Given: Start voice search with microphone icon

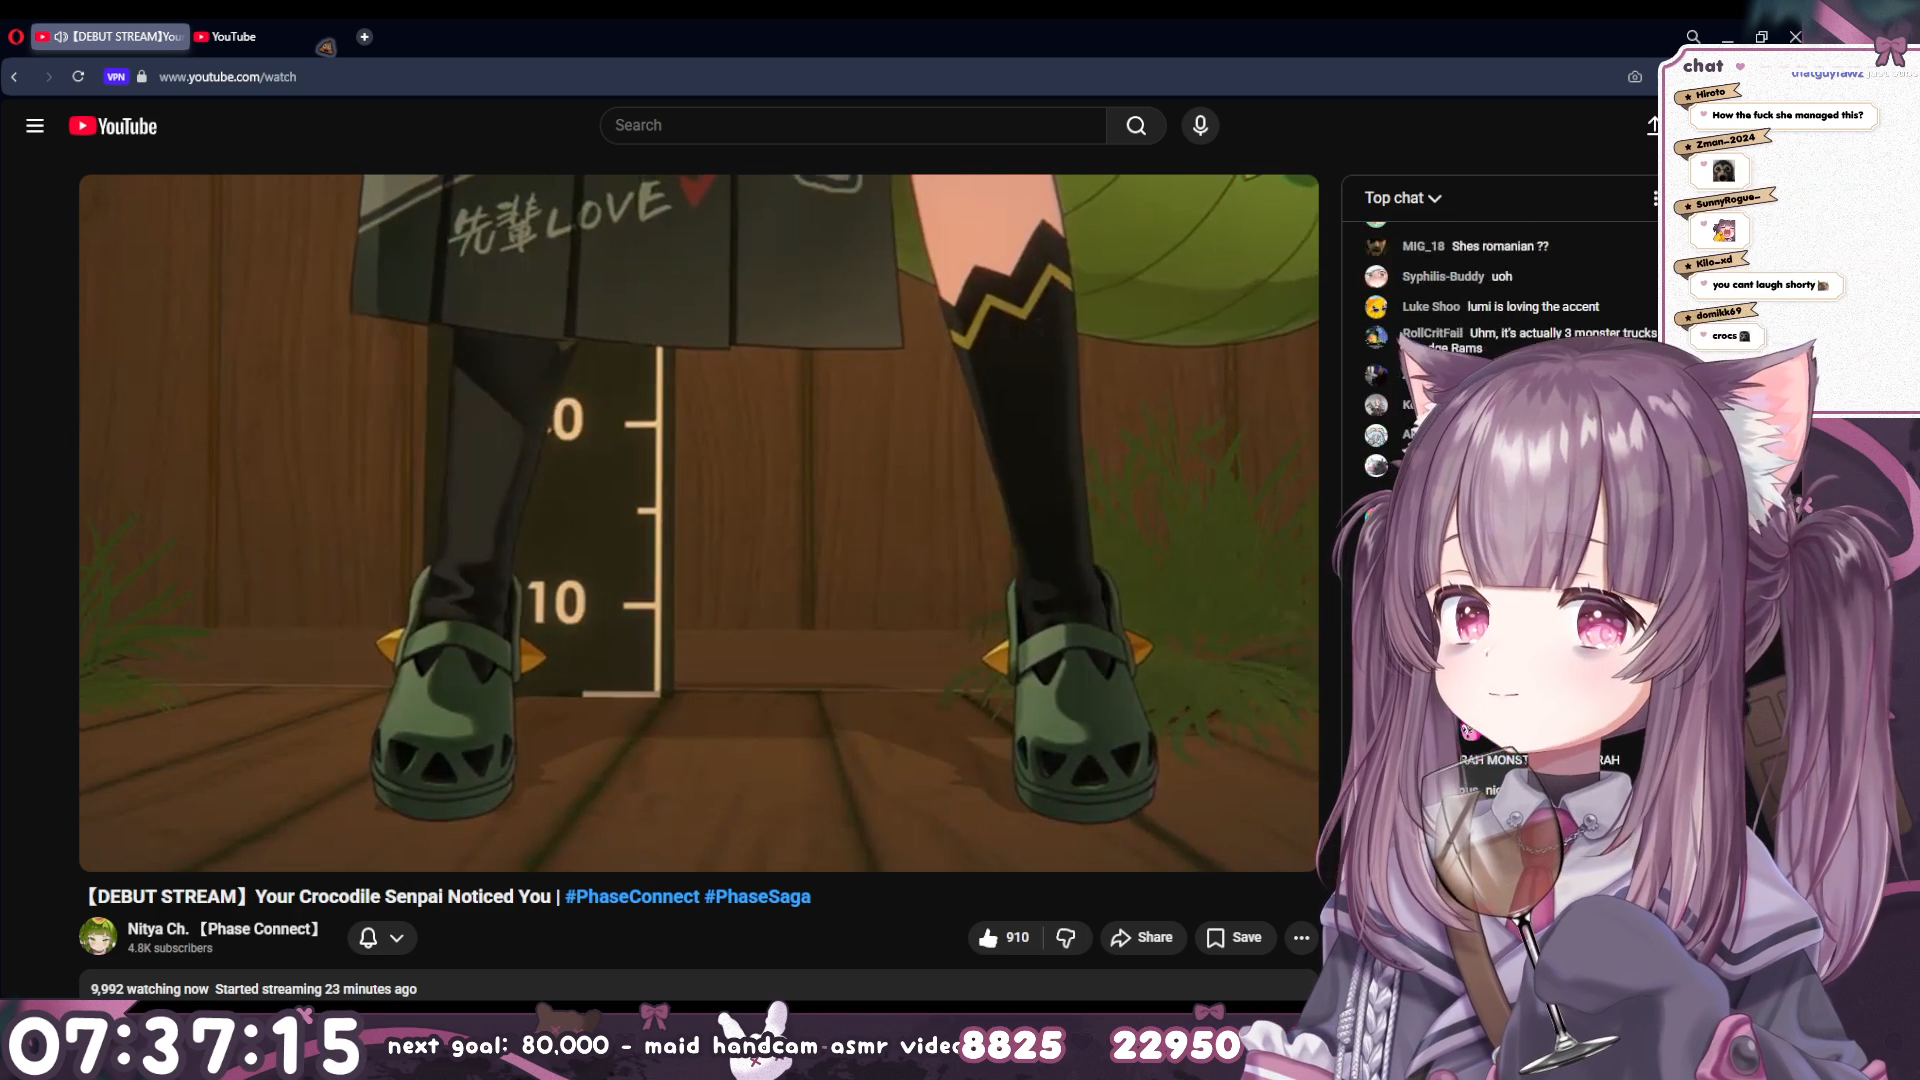Looking at the screenshot, I should [x=1200, y=126].
